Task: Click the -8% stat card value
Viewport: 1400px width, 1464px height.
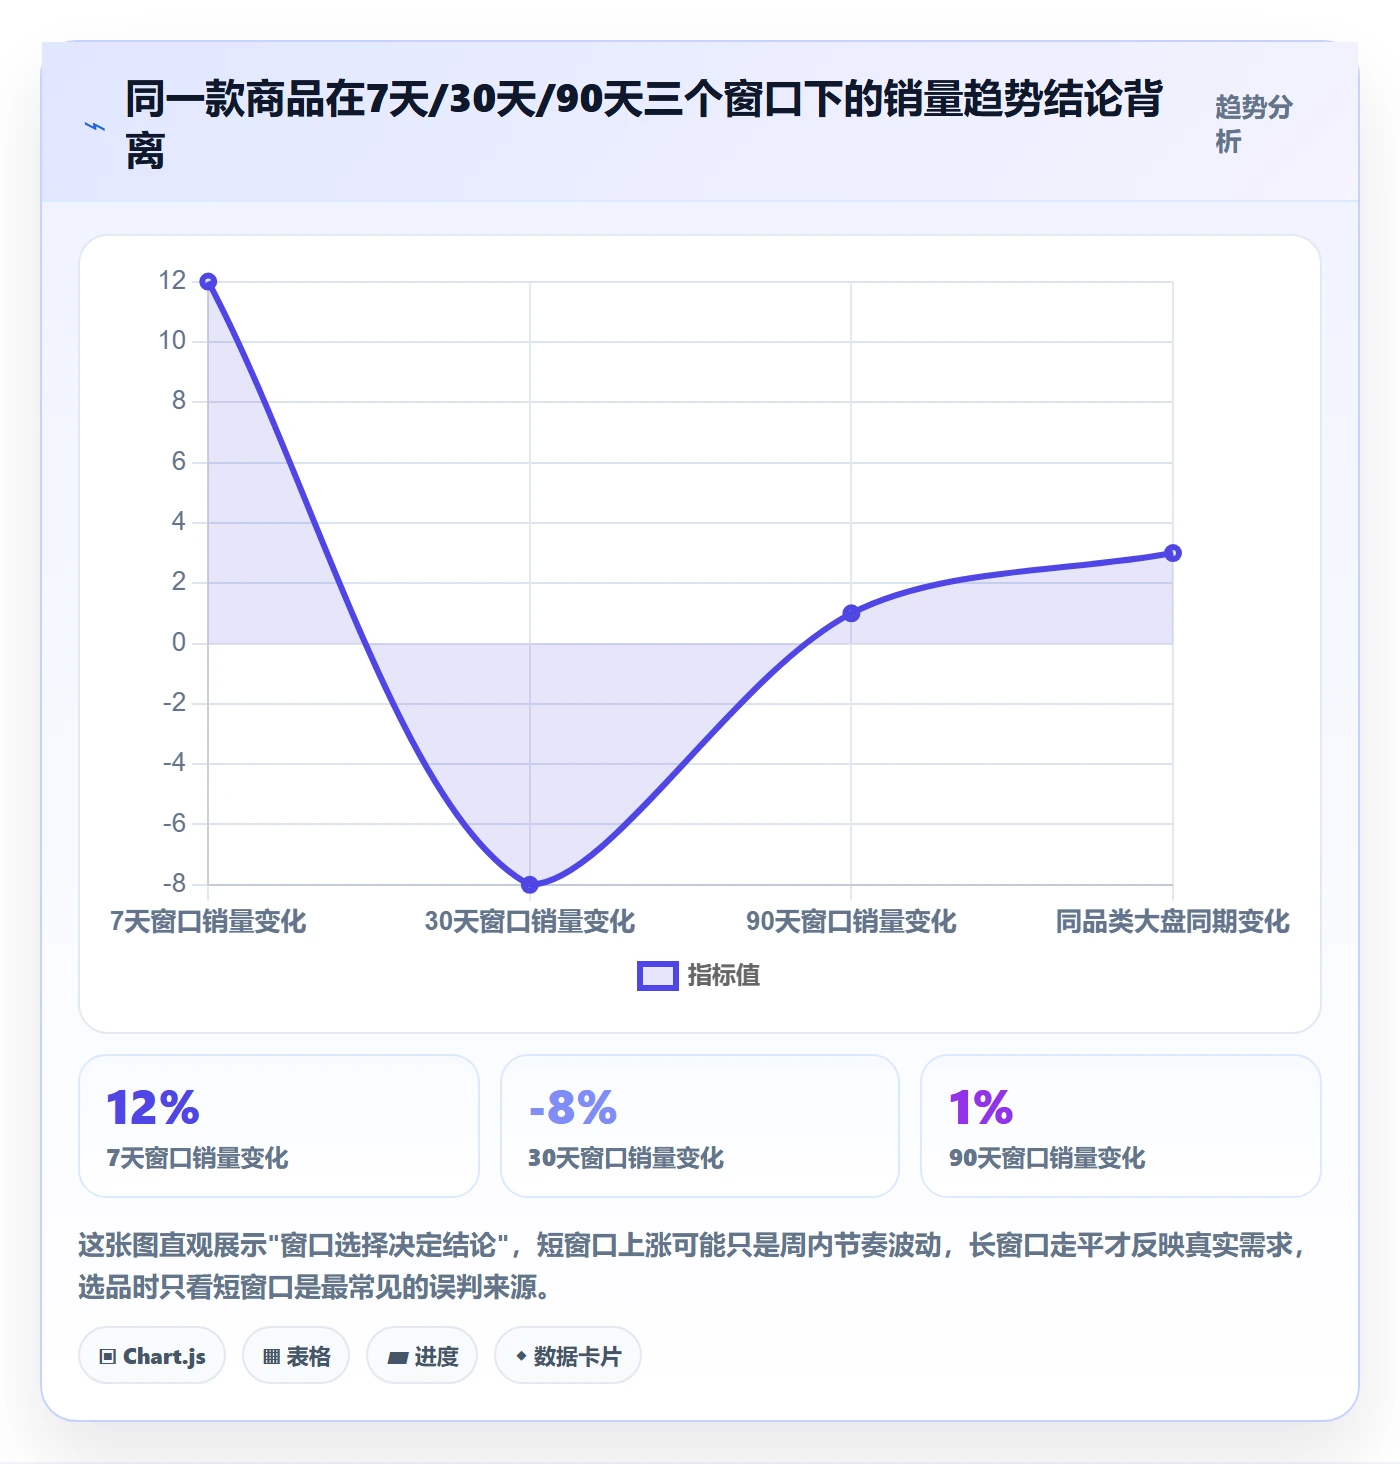Action: click(x=573, y=1108)
